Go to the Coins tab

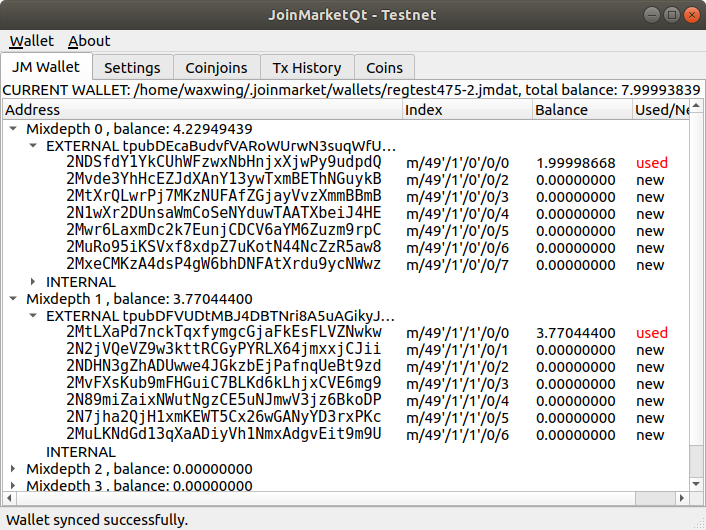coord(384,68)
